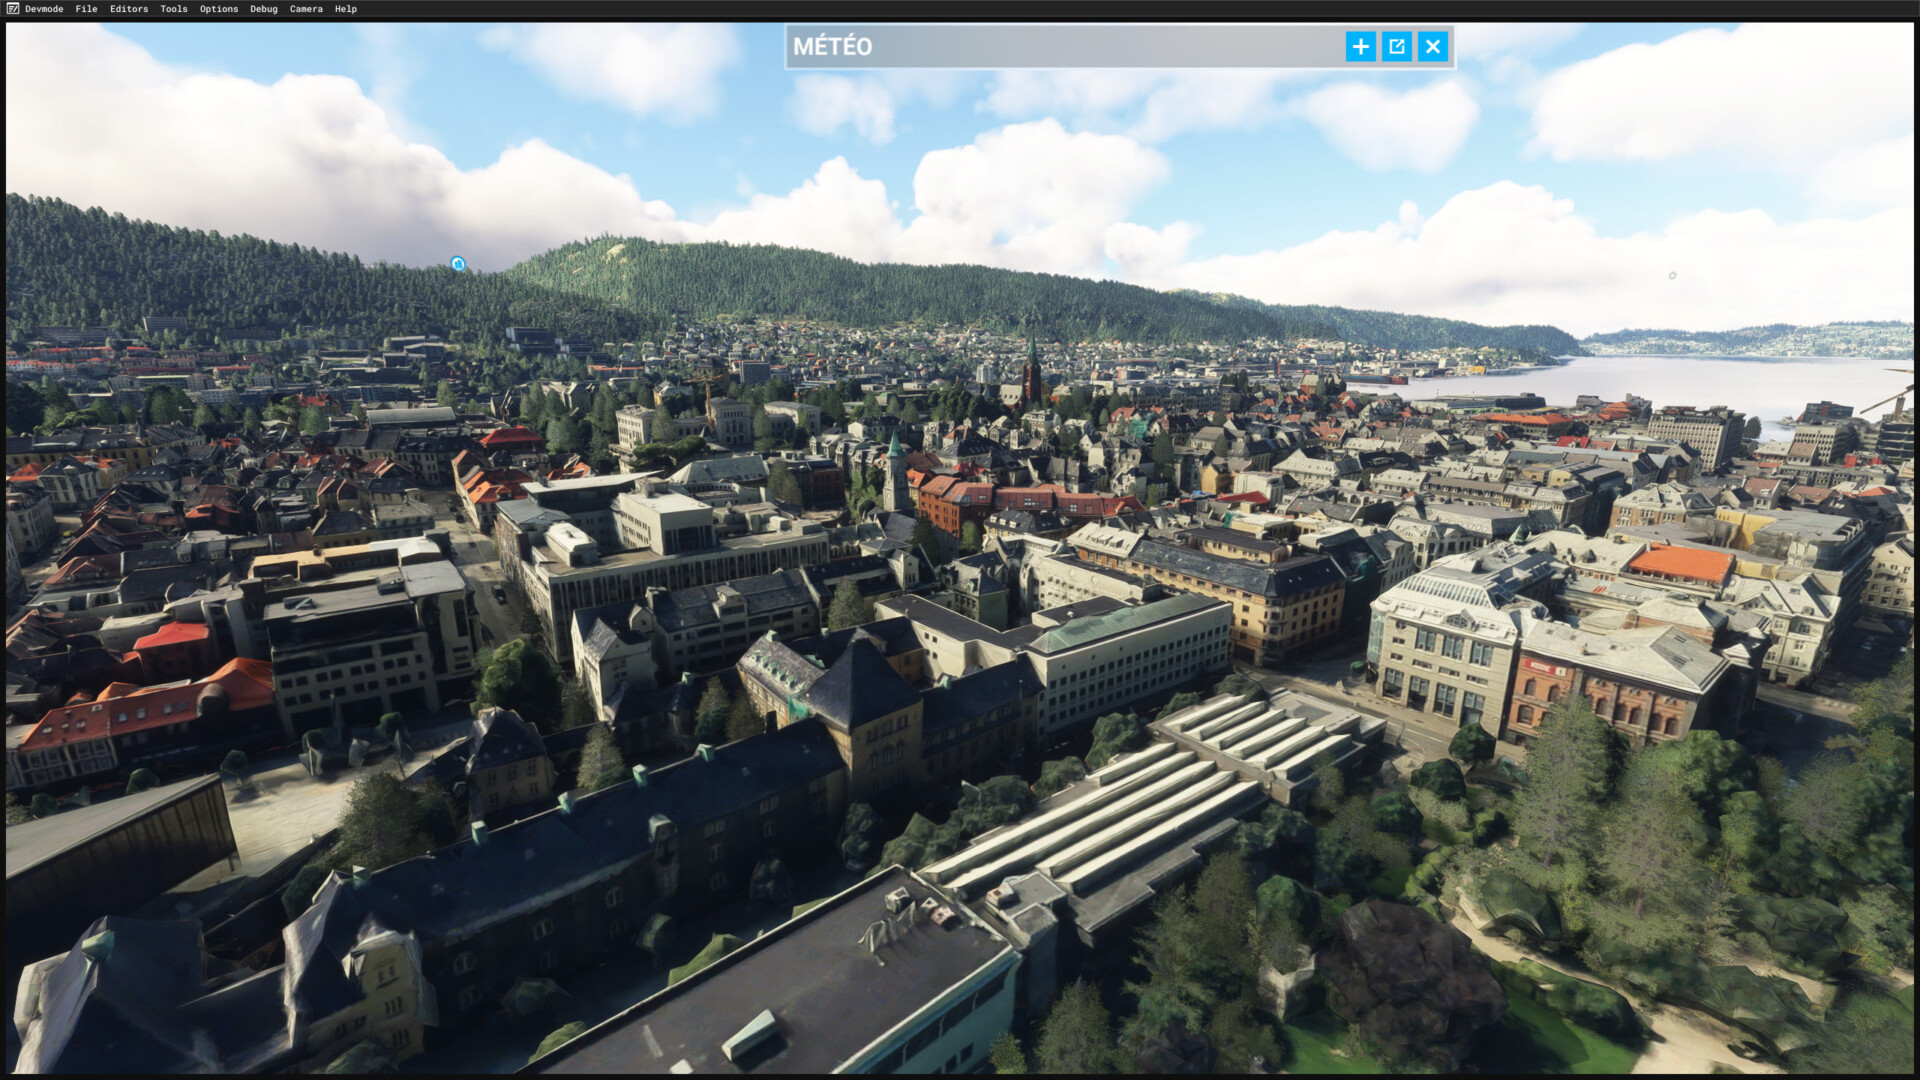This screenshot has height=1080, width=1920.
Task: Open the Options menu
Action: pyautogui.click(x=219, y=9)
